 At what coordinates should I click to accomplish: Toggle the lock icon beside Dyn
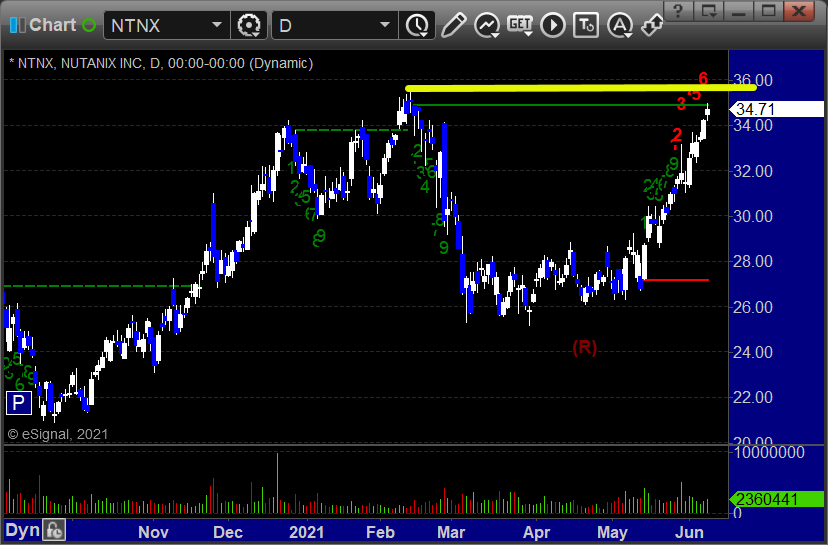54,530
